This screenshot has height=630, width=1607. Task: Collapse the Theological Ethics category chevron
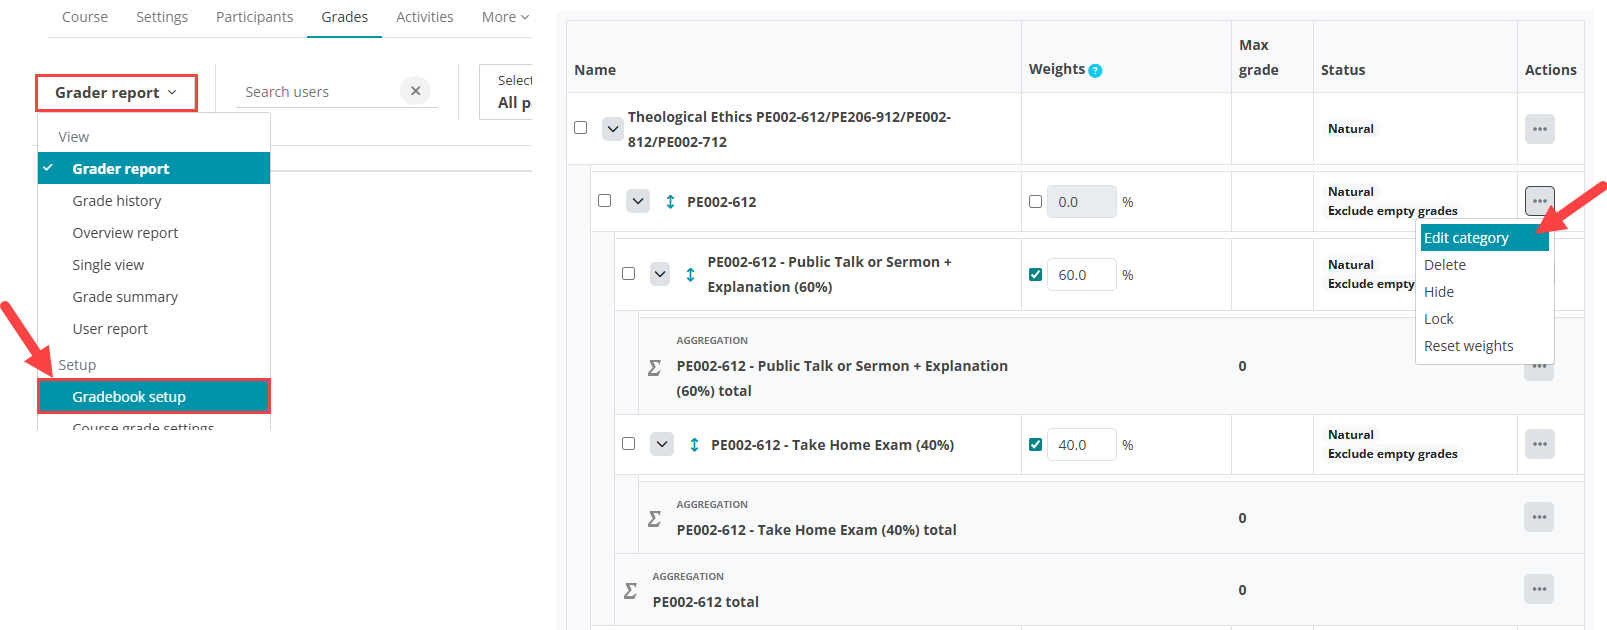(613, 129)
